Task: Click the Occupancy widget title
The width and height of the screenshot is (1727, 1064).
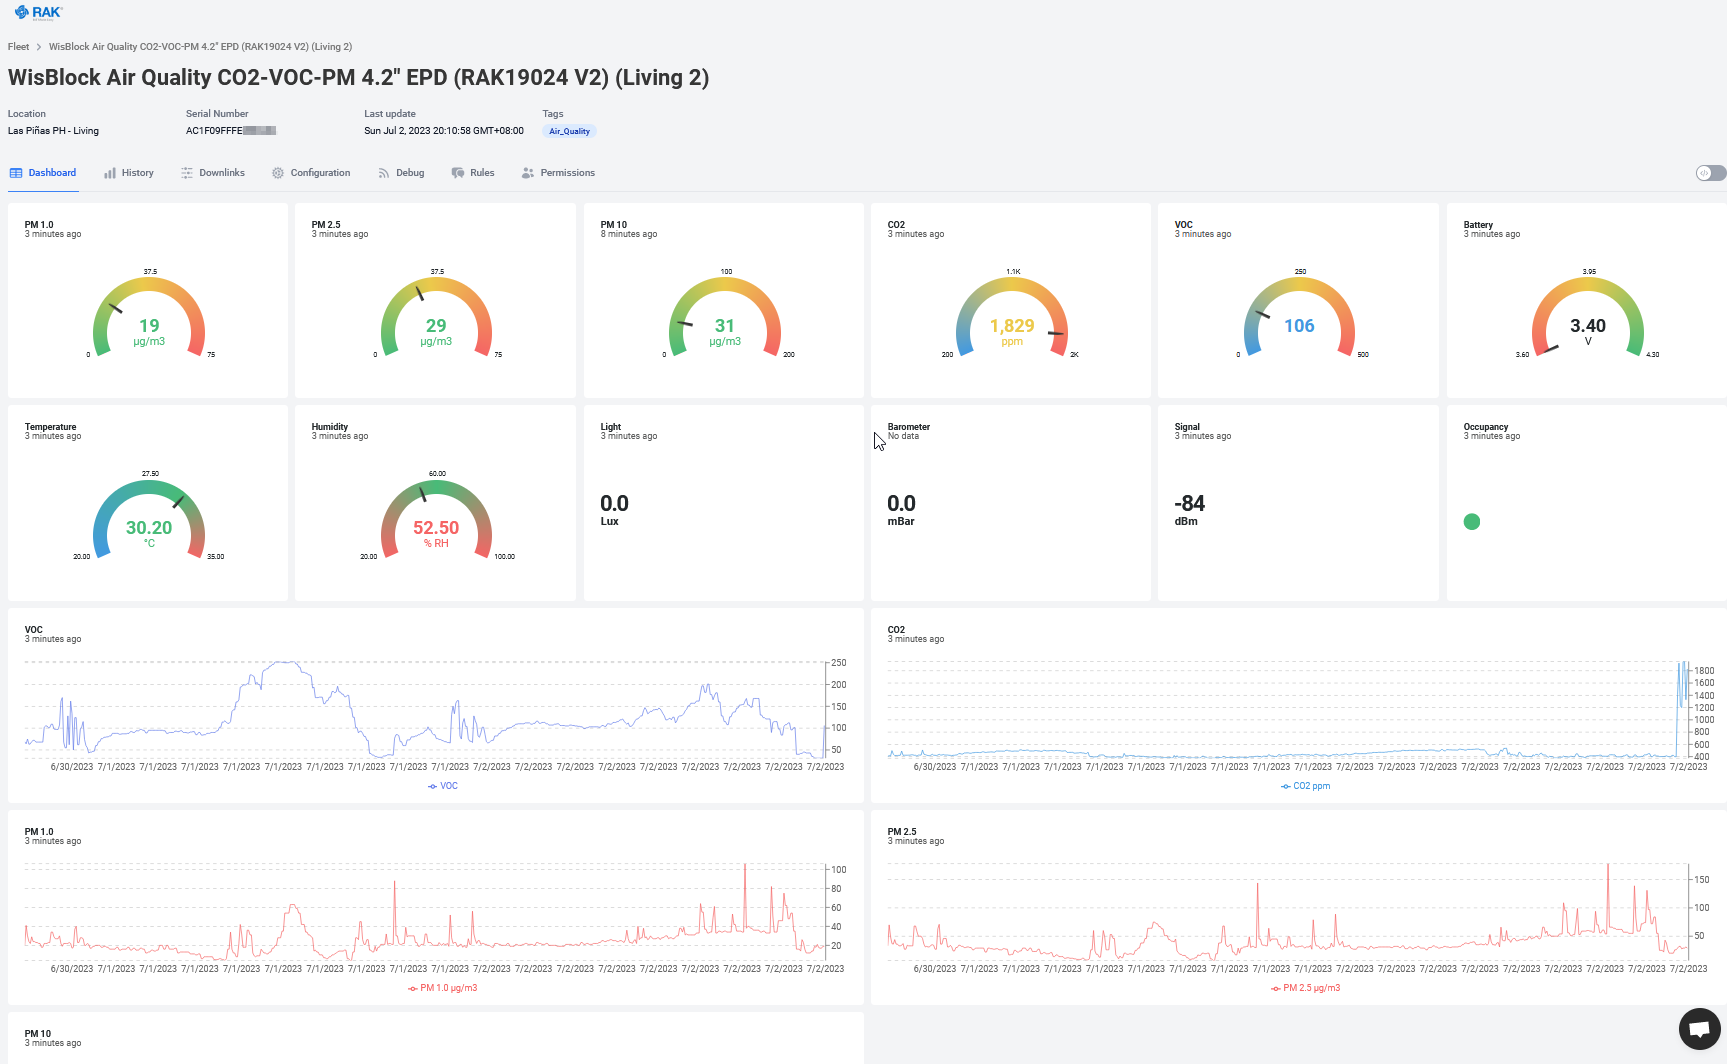Action: [x=1486, y=427]
